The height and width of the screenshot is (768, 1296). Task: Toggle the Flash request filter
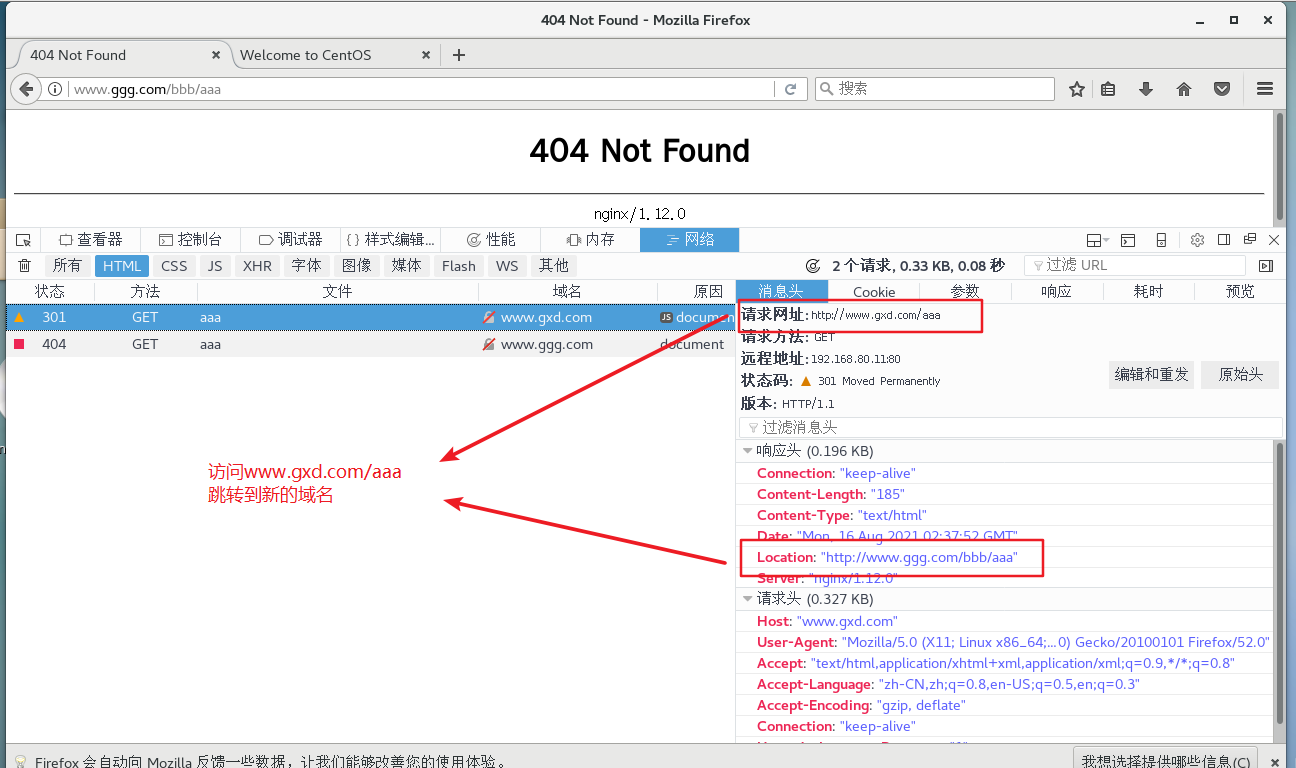(459, 265)
